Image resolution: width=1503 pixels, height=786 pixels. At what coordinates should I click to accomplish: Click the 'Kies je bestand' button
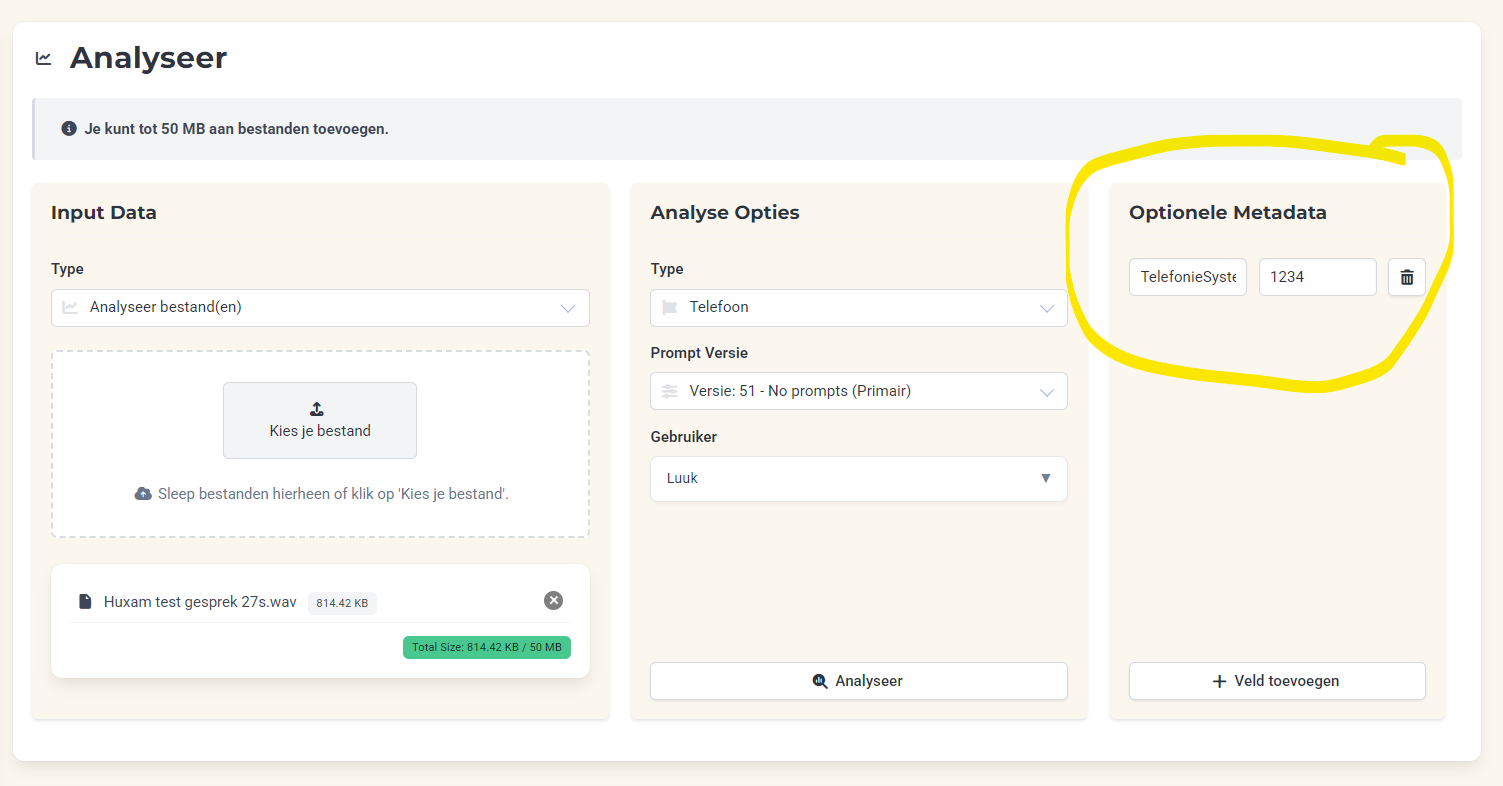pos(320,420)
